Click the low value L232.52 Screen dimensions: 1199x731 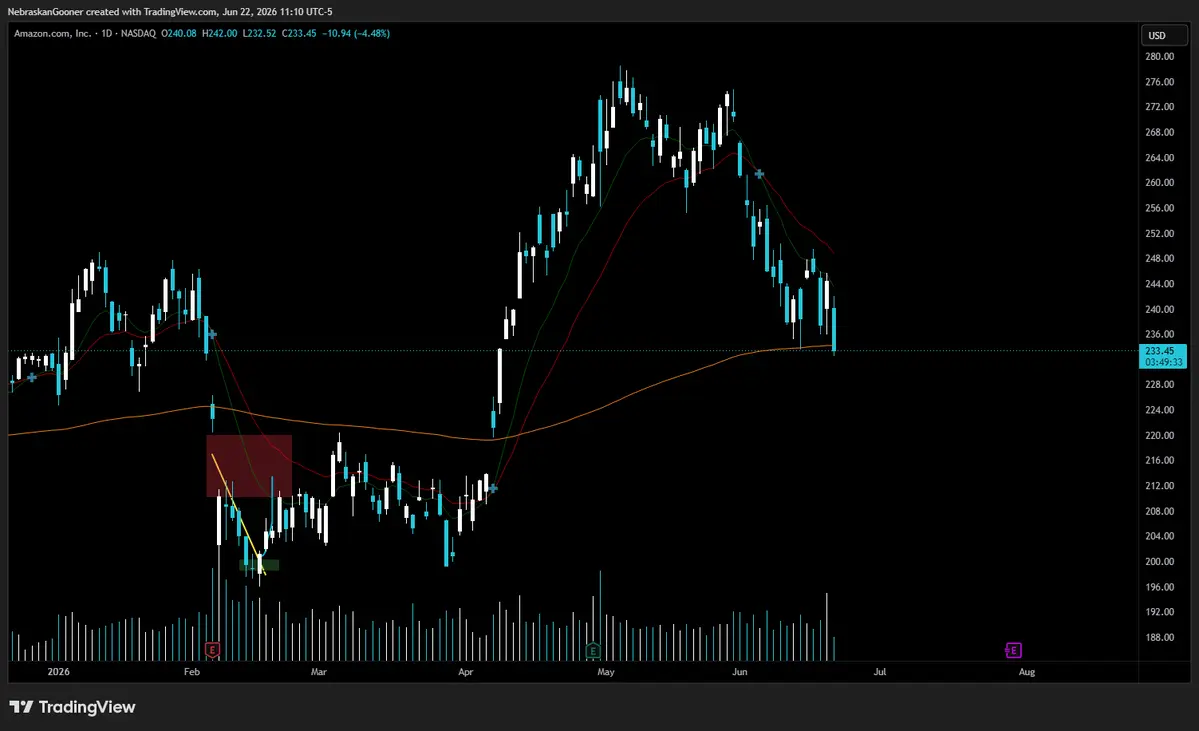(x=259, y=34)
